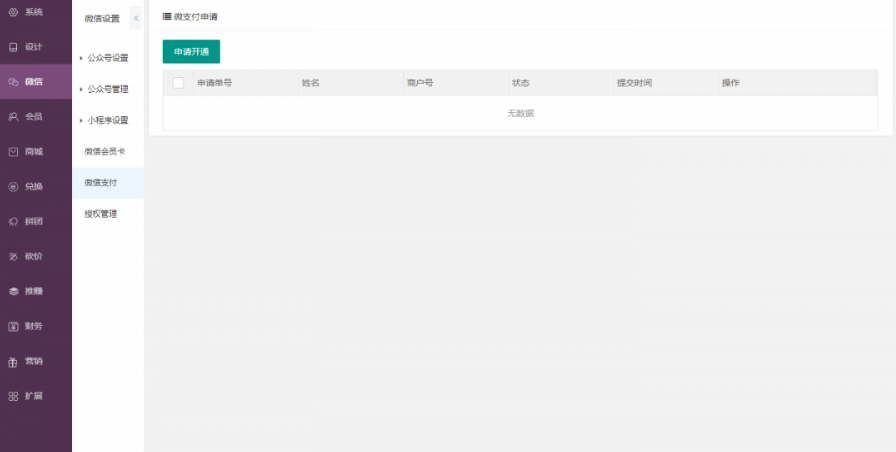Collapse the submenu panel with double-chevron

pyautogui.click(x=136, y=18)
